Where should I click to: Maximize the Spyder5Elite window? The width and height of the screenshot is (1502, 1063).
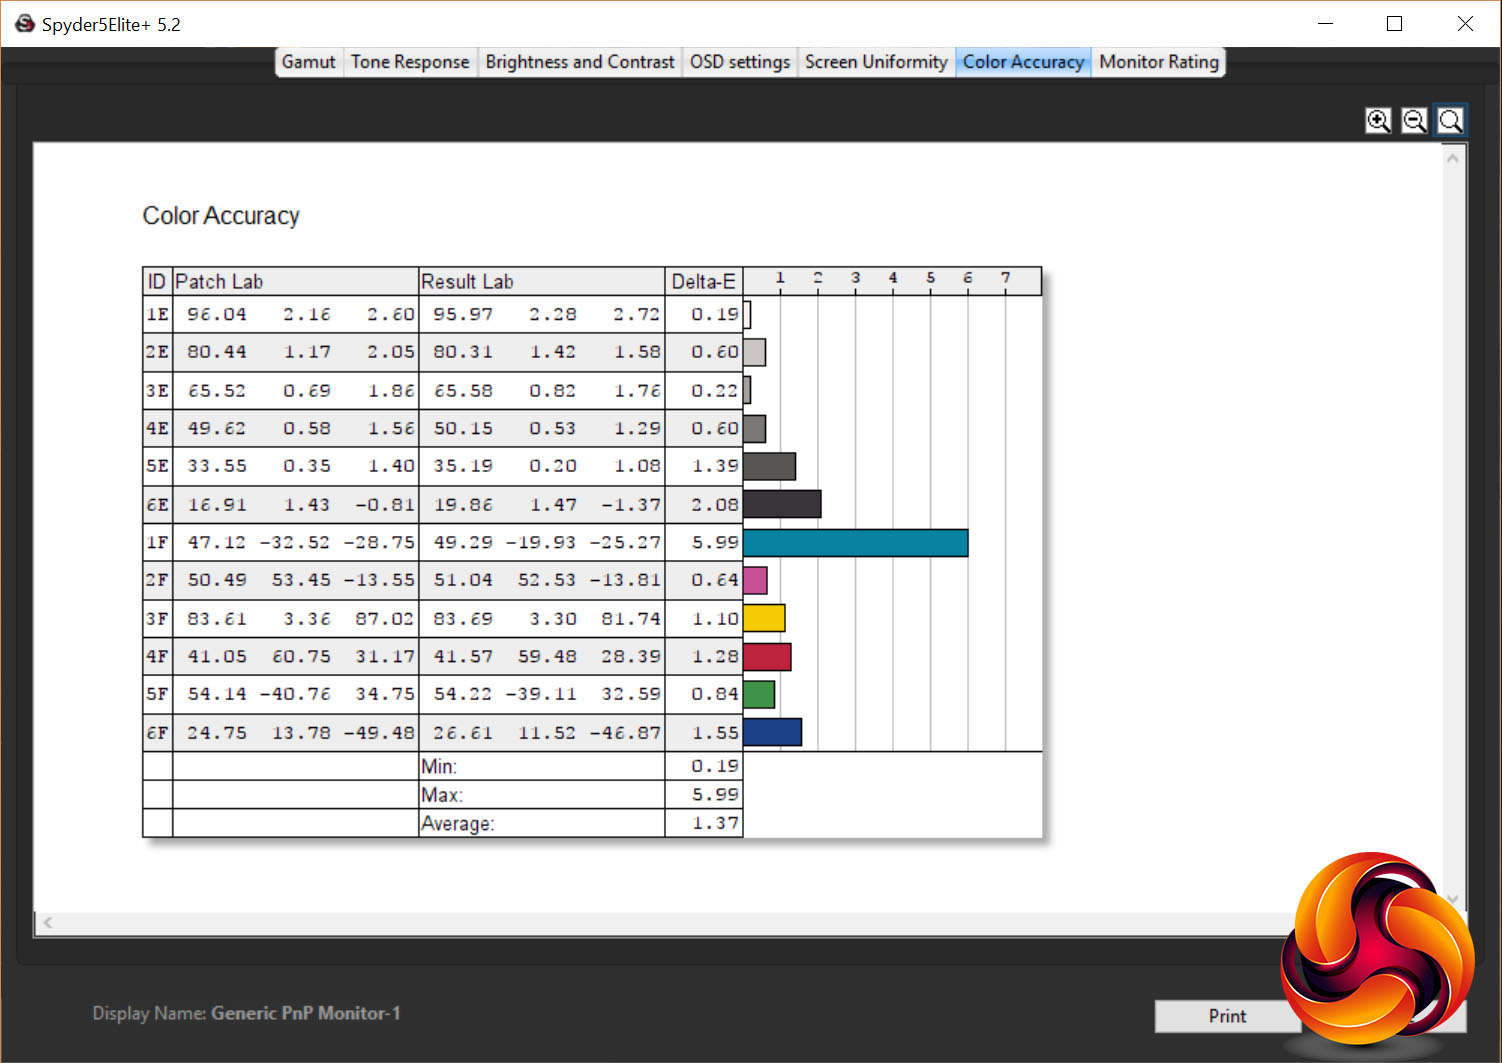pyautogui.click(x=1394, y=24)
